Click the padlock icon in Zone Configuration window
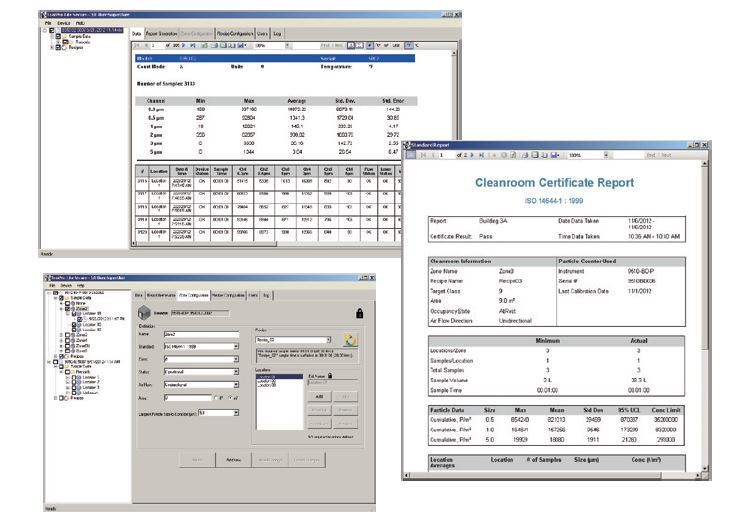The height and width of the screenshot is (528, 736). [x=360, y=313]
